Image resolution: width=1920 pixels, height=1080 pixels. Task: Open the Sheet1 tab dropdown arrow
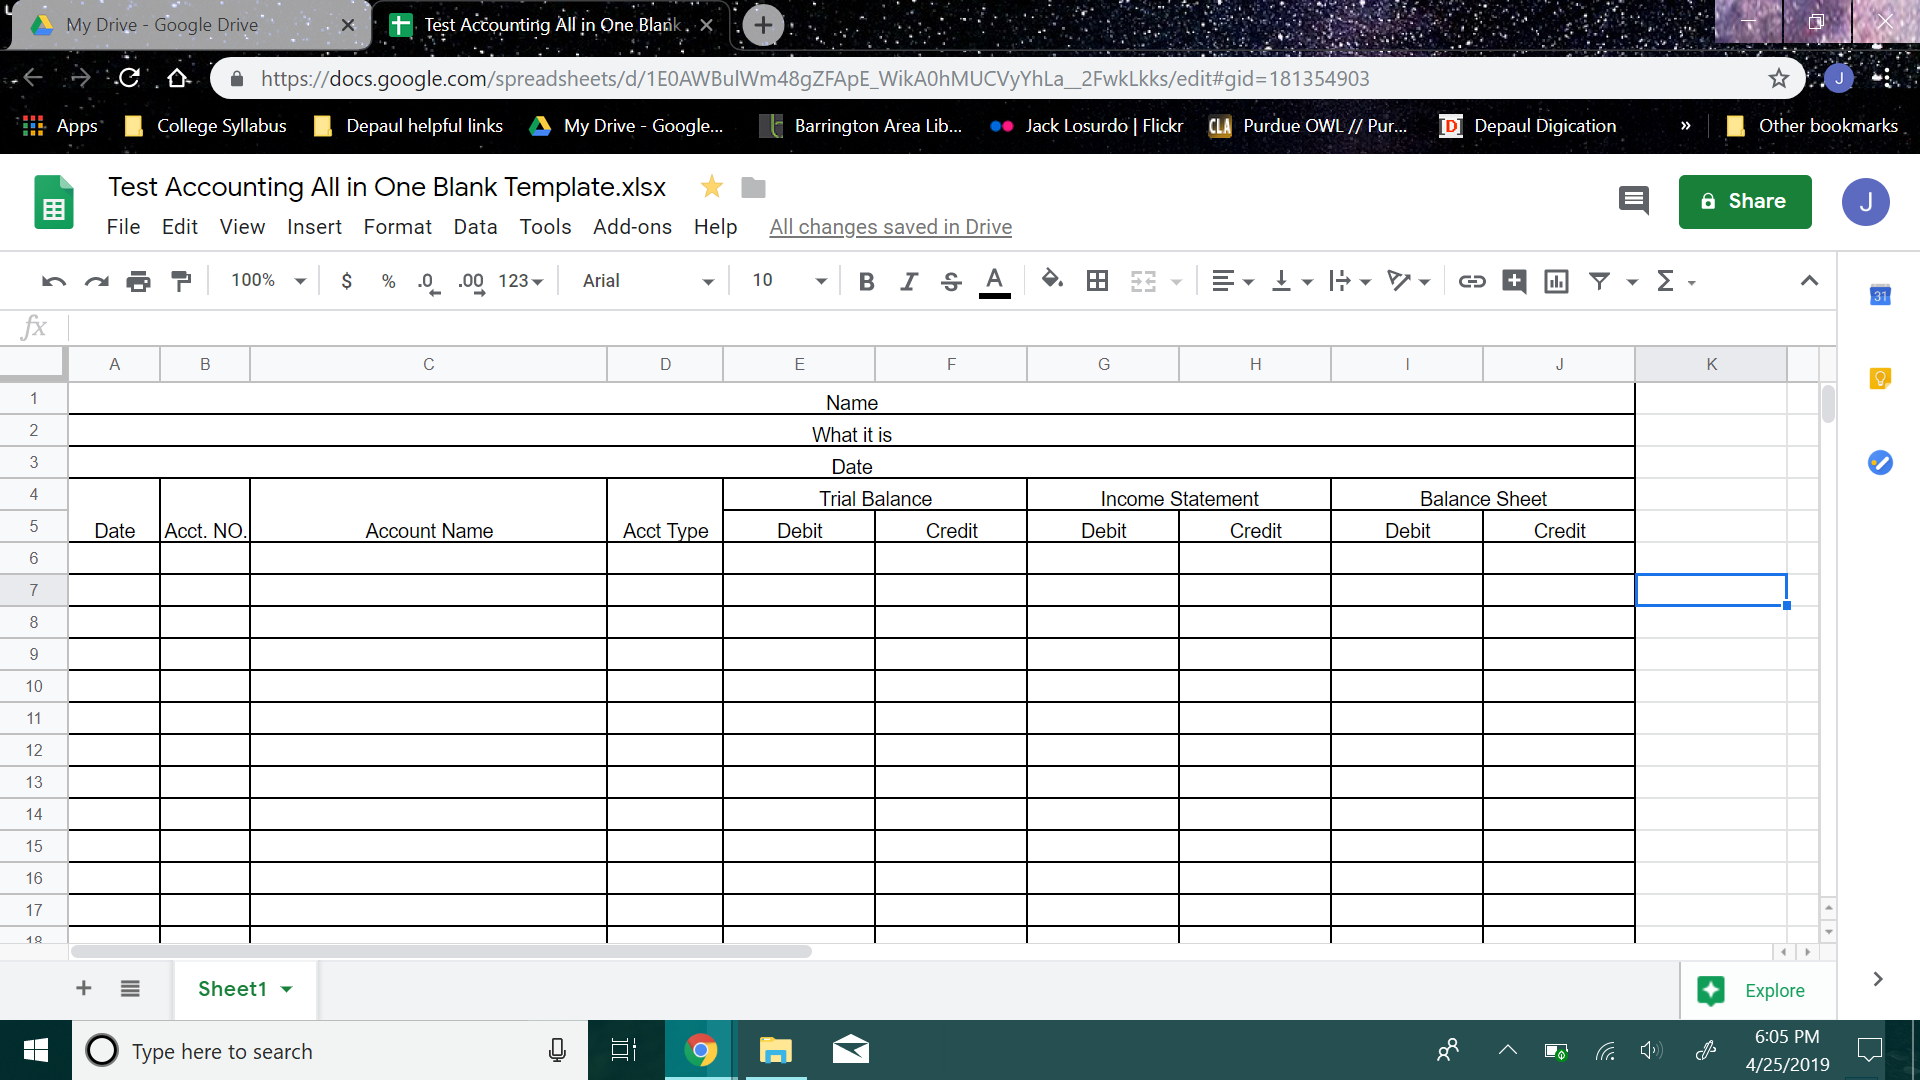click(x=285, y=989)
